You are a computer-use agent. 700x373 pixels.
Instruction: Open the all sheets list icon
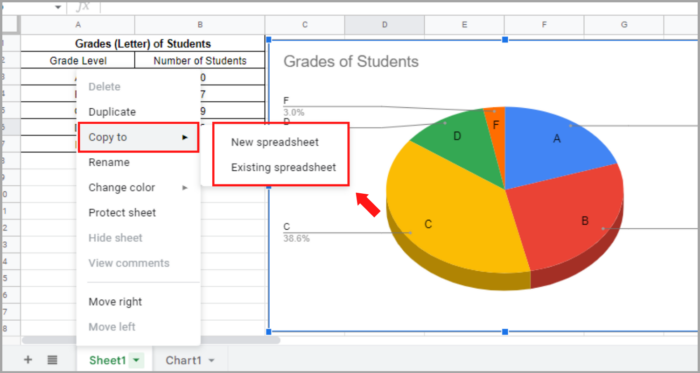coord(52,360)
